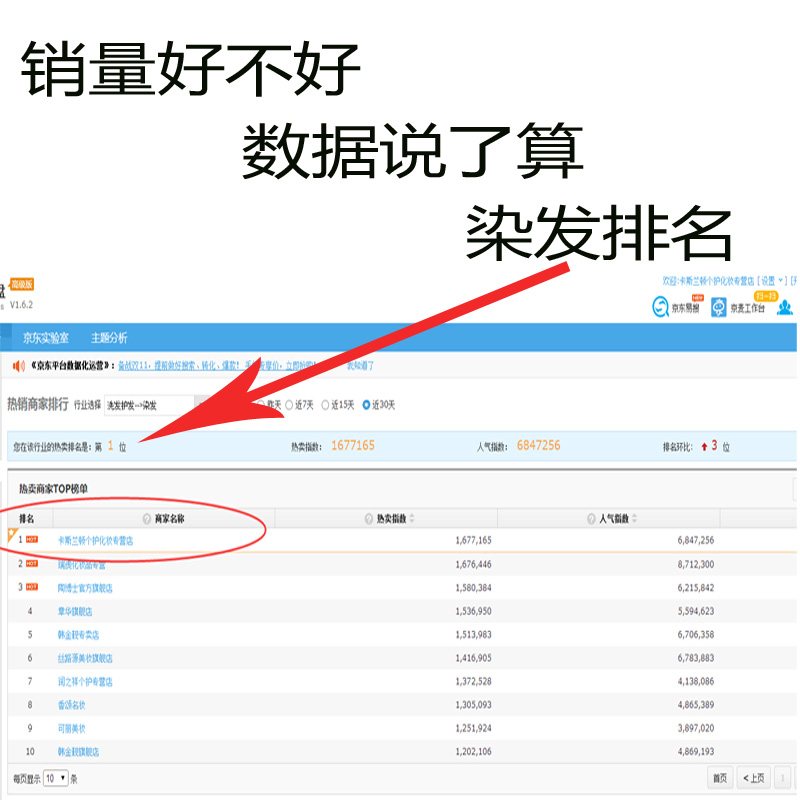Click the table cell 6,706,358

click(696, 635)
